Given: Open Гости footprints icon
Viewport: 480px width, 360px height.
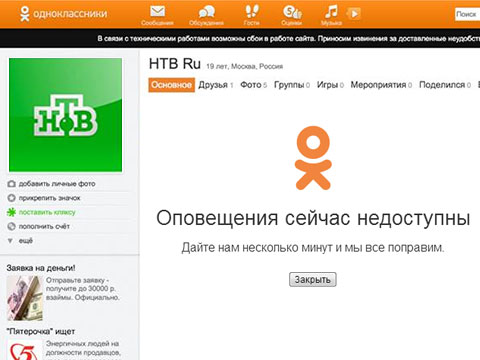Looking at the screenshot, I should click(252, 11).
